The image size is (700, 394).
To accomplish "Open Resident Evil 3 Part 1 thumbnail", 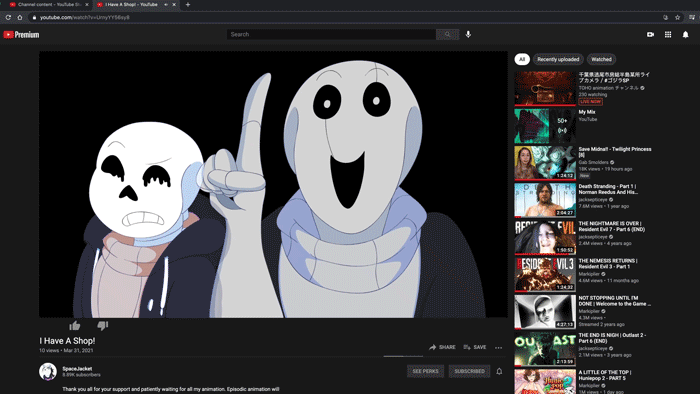I will point(545,274).
